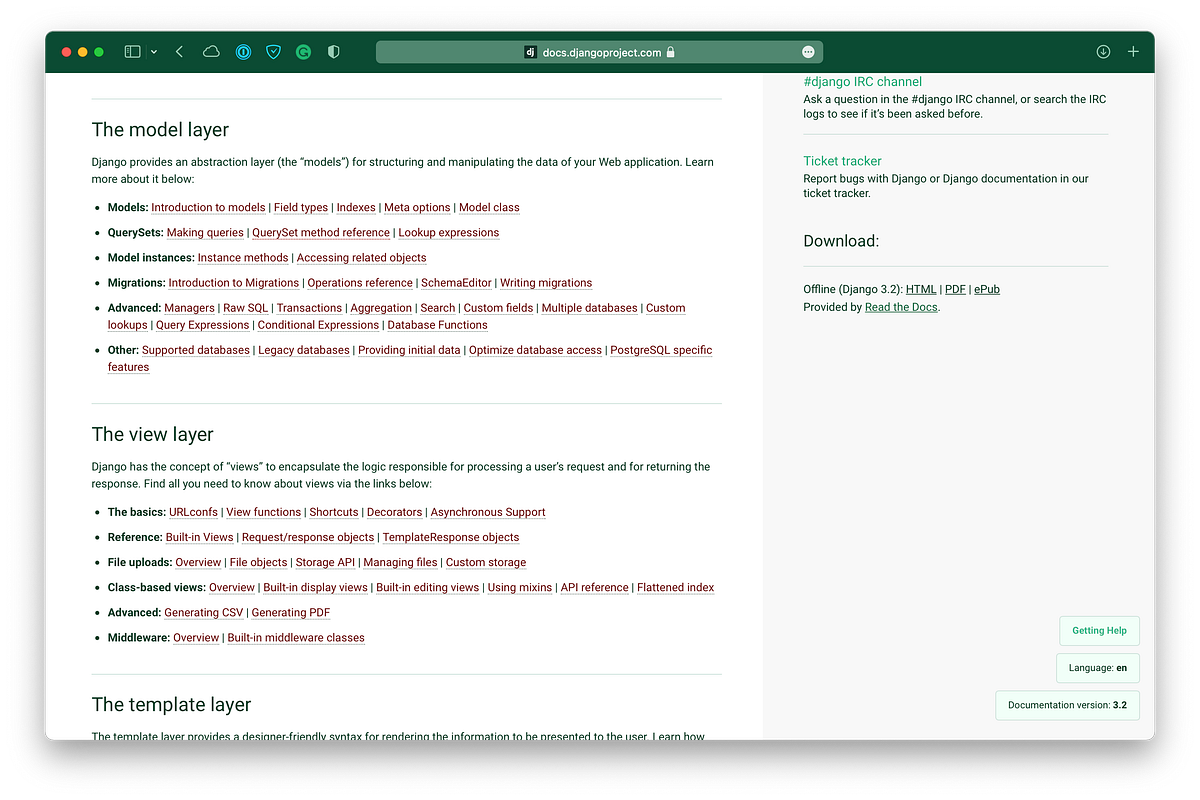Open the Documentation version 3.2 selector
1200x800 pixels.
[1067, 705]
